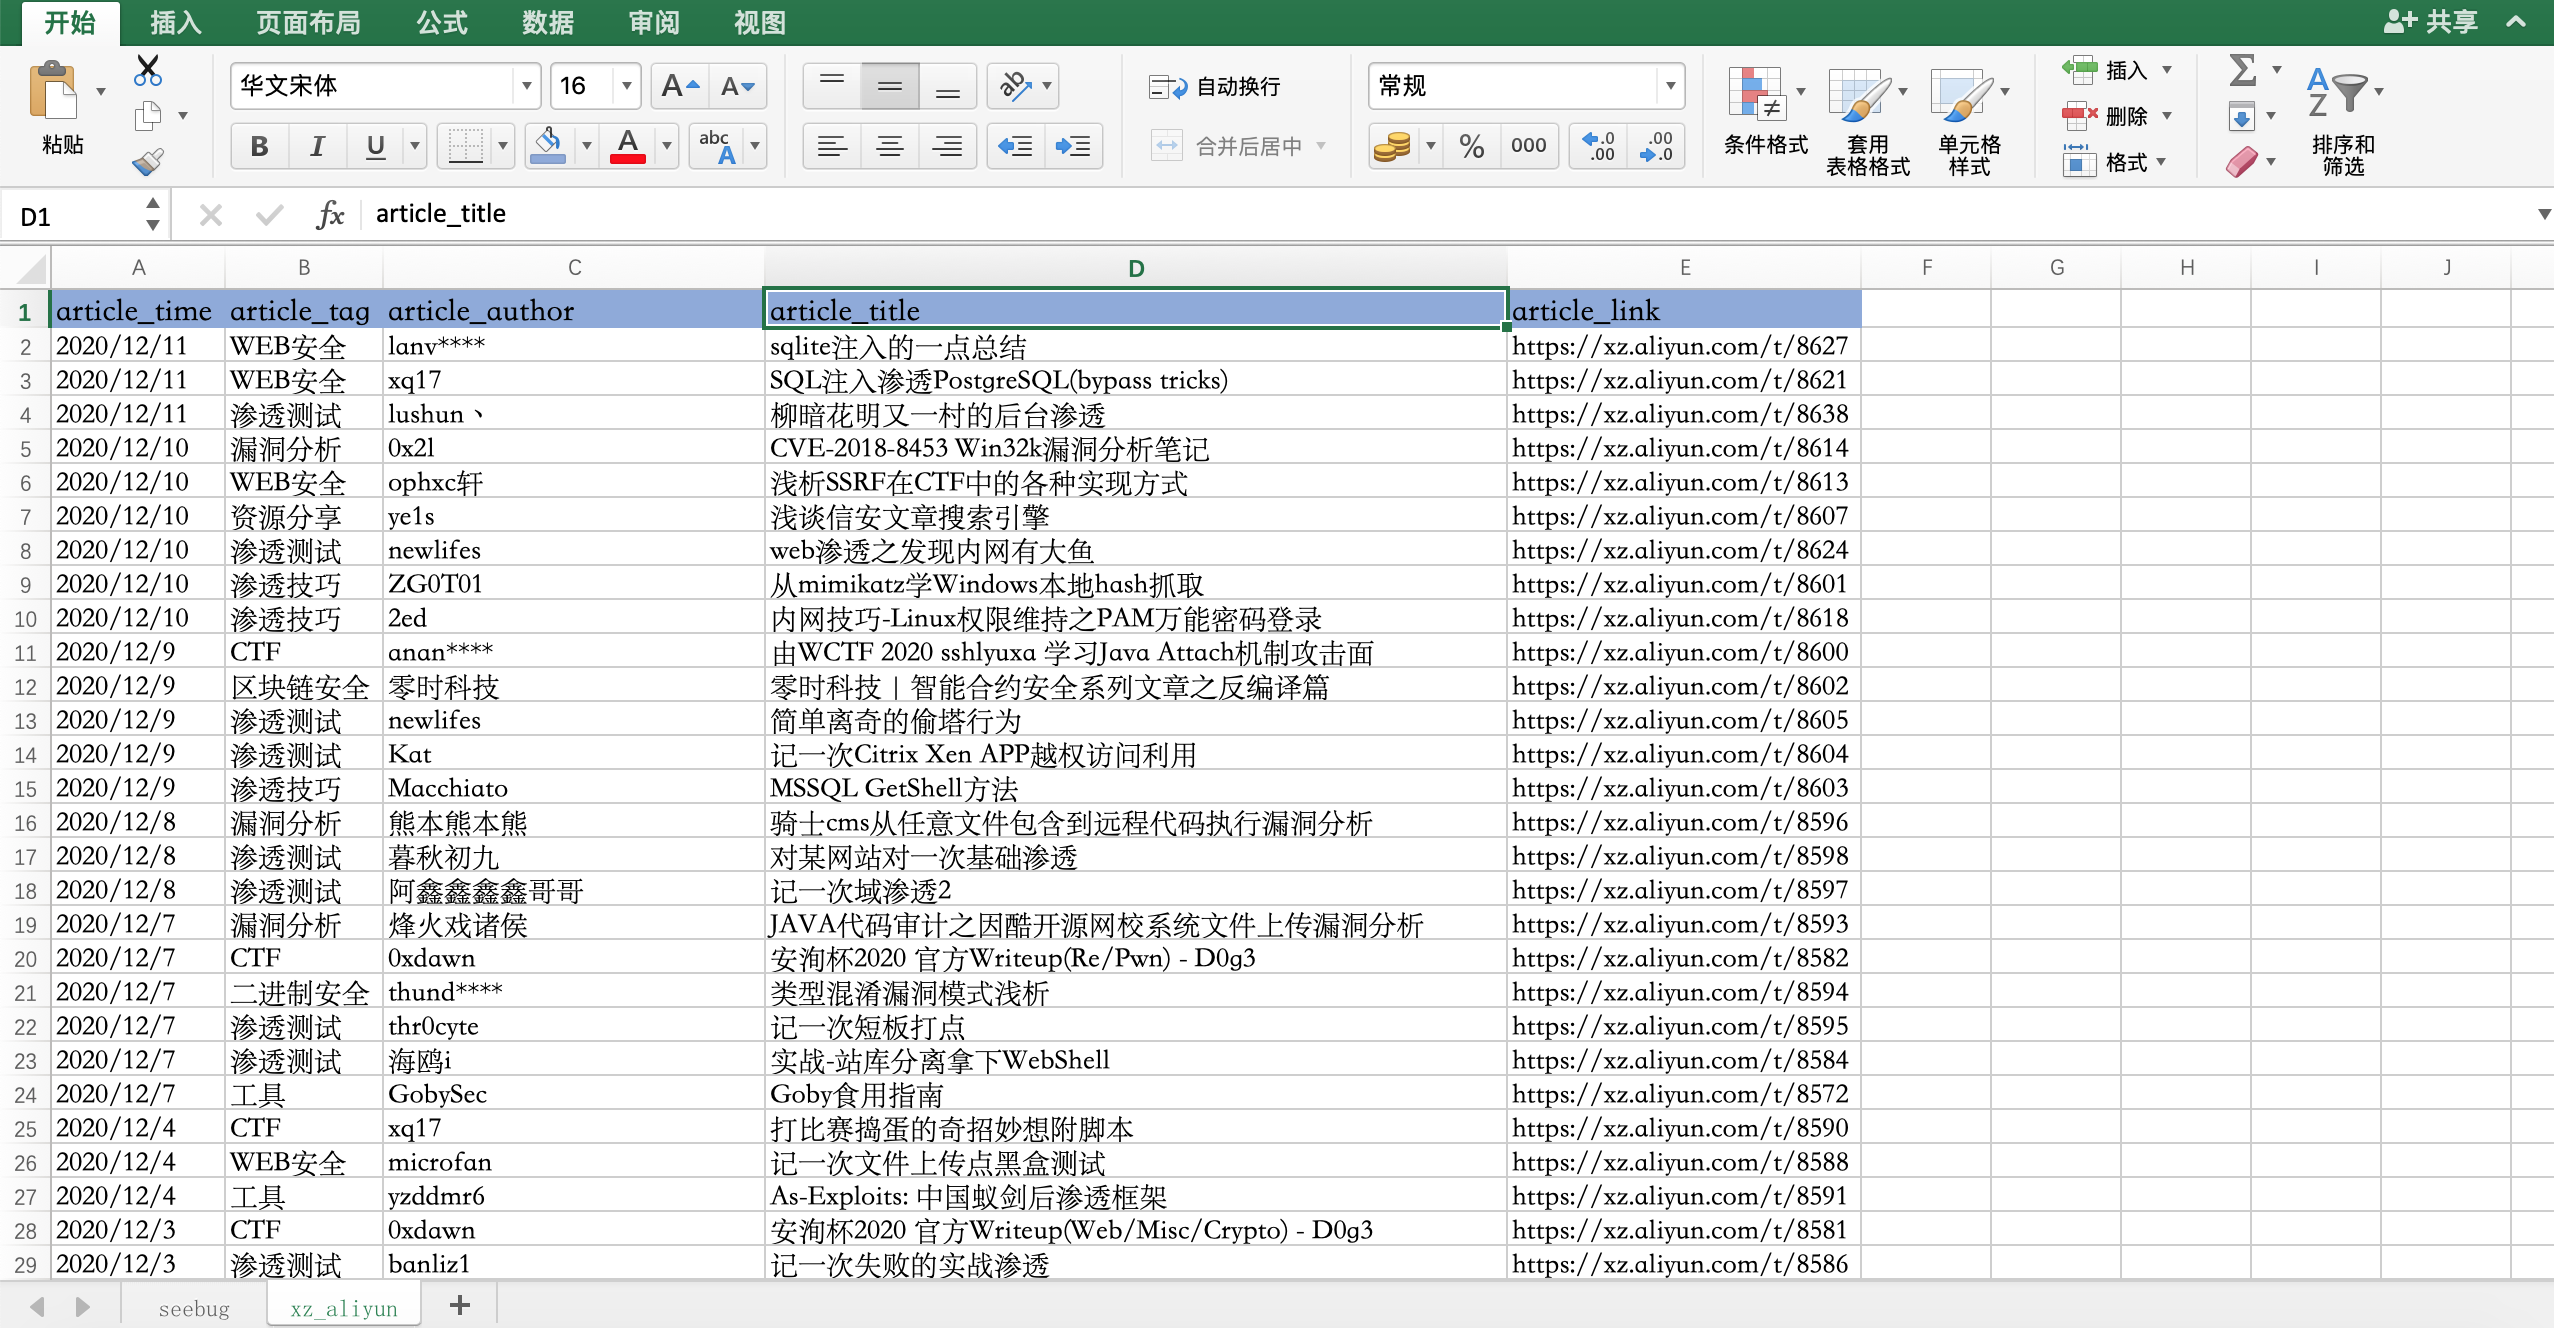Select the format painter brush icon
Screen dimensions: 2554x1328
point(148,162)
